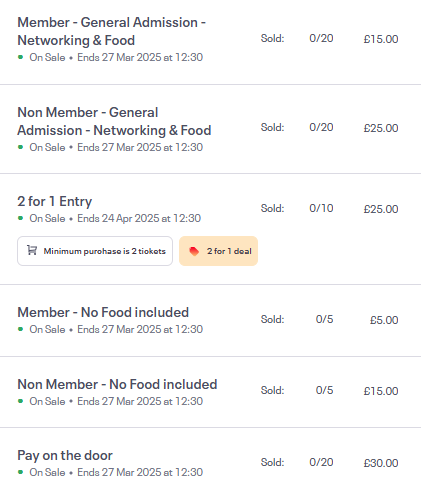The width and height of the screenshot is (421, 498).
Task: Click the 2 for 1 deal badge
Action: coord(218,251)
